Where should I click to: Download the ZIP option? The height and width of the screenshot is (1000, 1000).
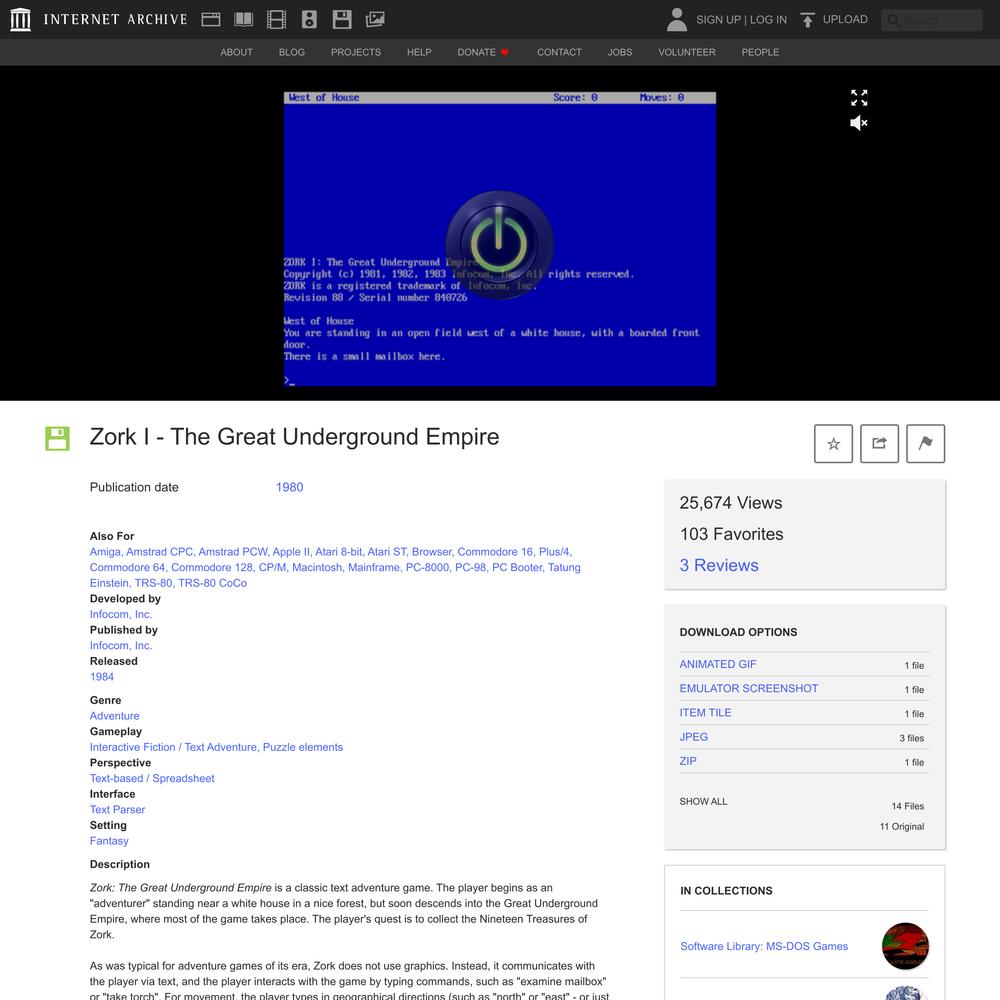pos(688,761)
